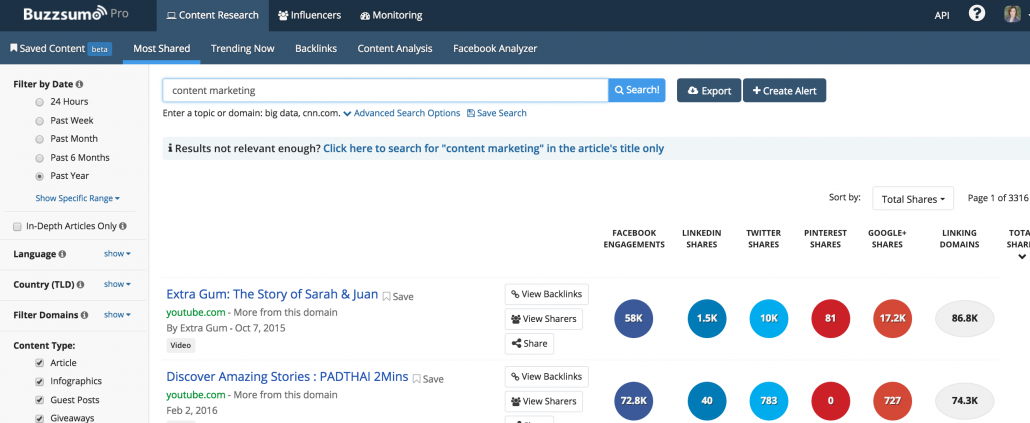The height and width of the screenshot is (423, 1030).
Task: Open the help question mark icon
Action: [977, 14]
